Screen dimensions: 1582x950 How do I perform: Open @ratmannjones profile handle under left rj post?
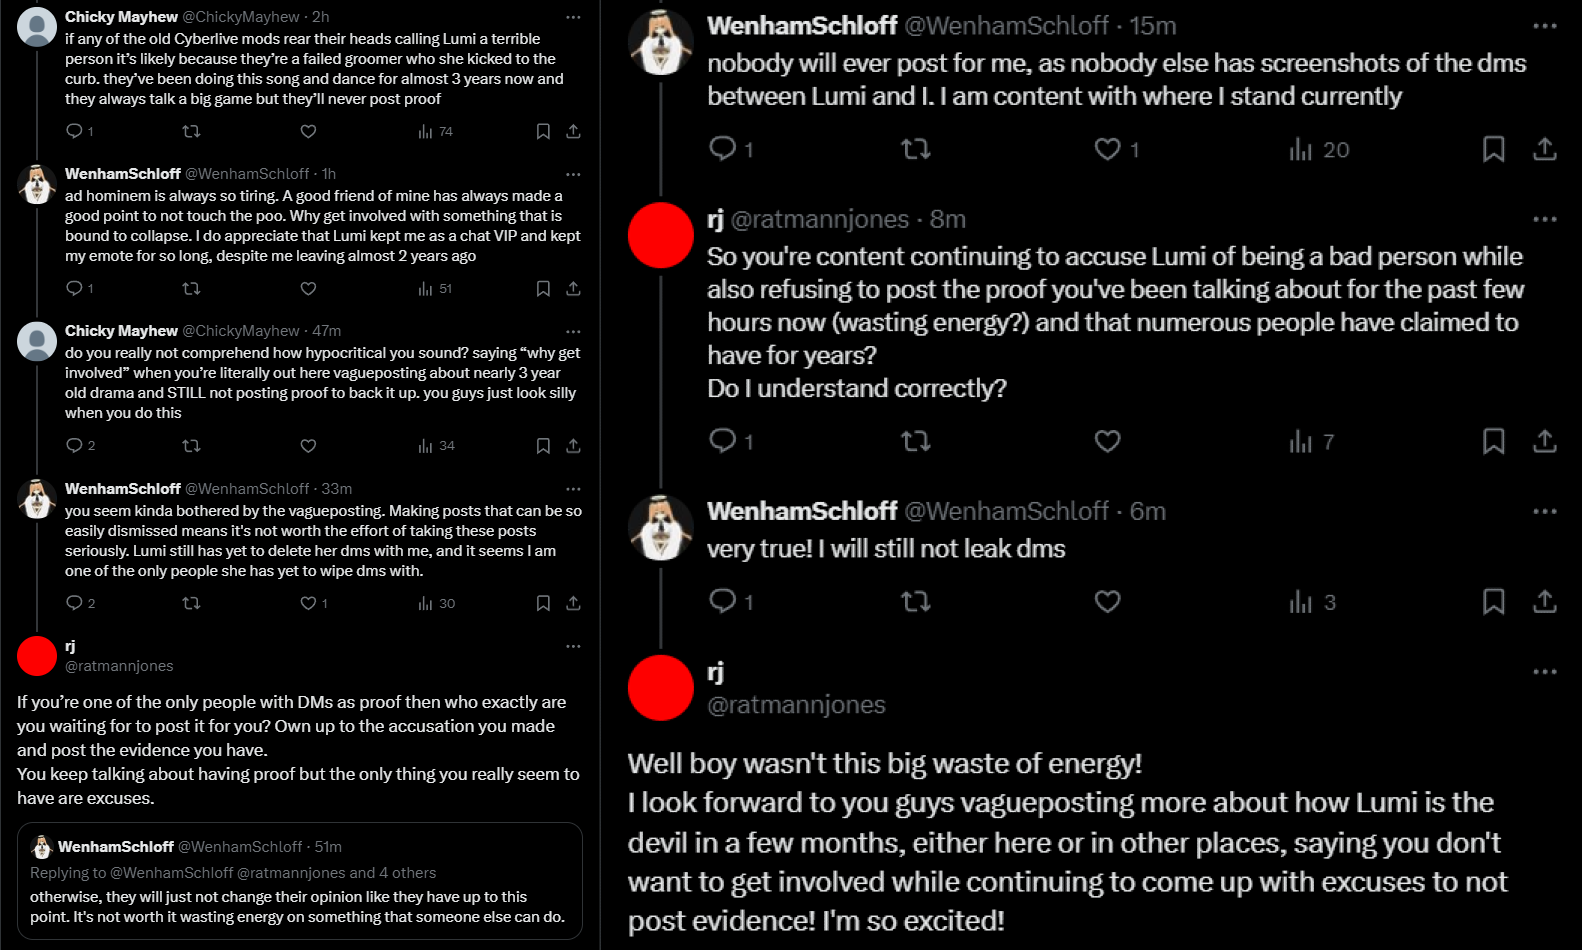(x=119, y=666)
